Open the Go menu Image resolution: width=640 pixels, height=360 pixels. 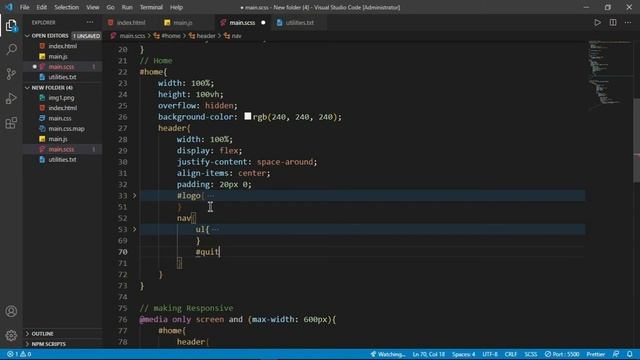coord(111,7)
